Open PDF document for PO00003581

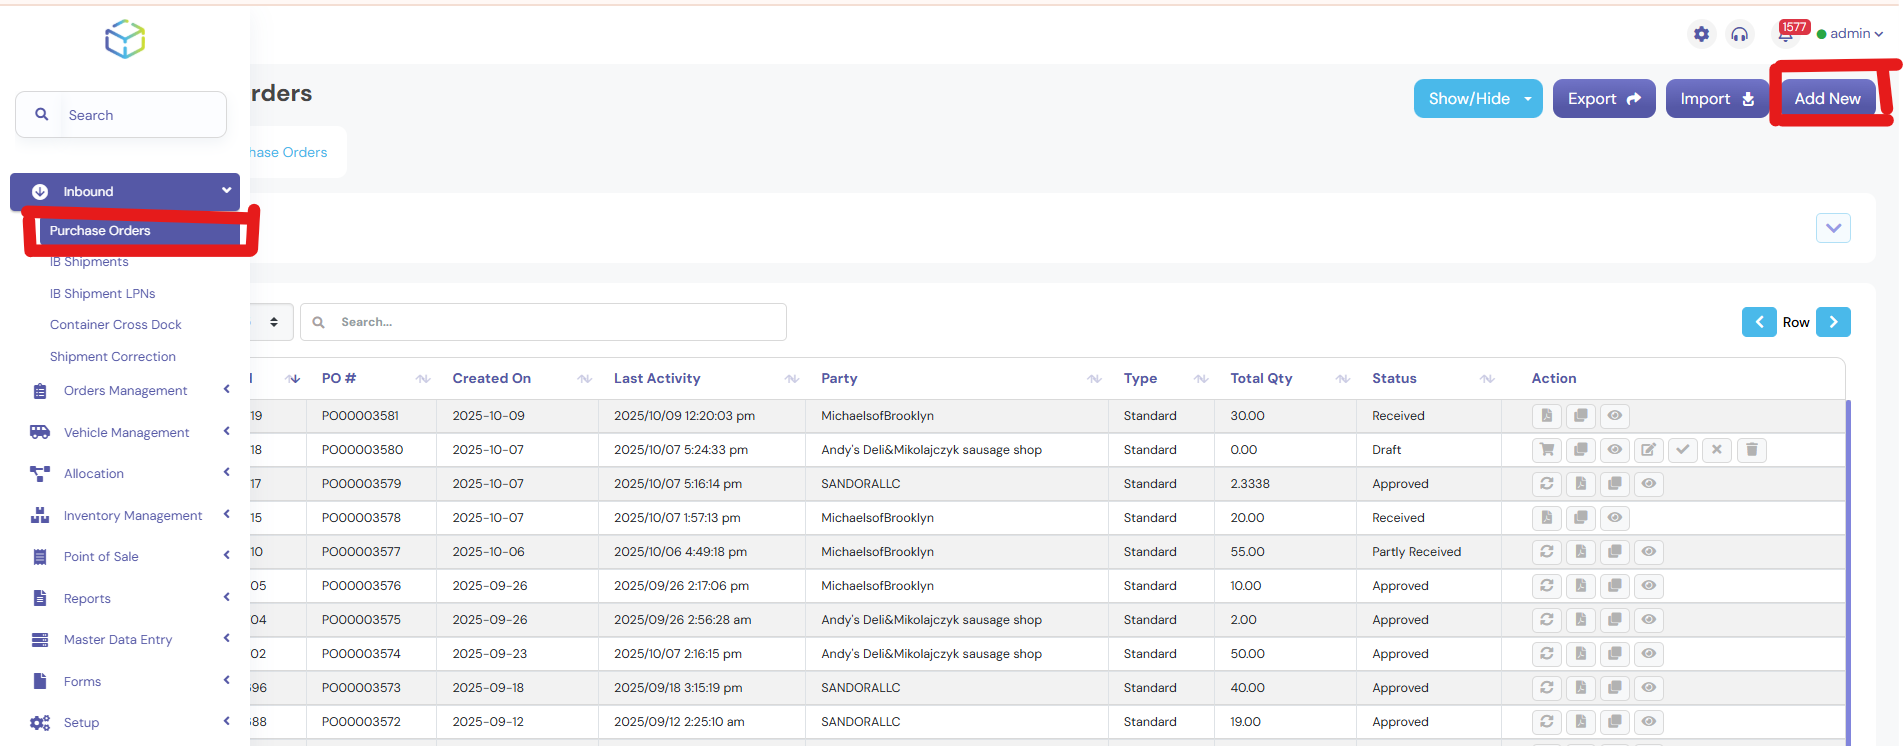pos(1547,416)
